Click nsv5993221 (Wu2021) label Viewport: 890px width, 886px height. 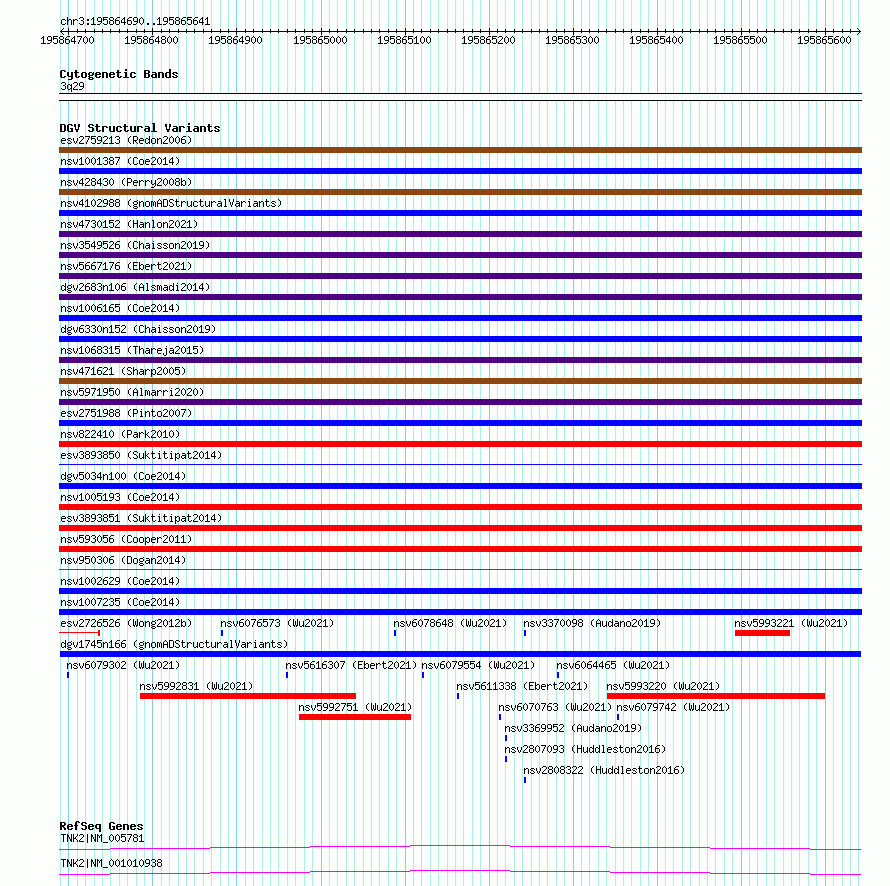pos(791,623)
